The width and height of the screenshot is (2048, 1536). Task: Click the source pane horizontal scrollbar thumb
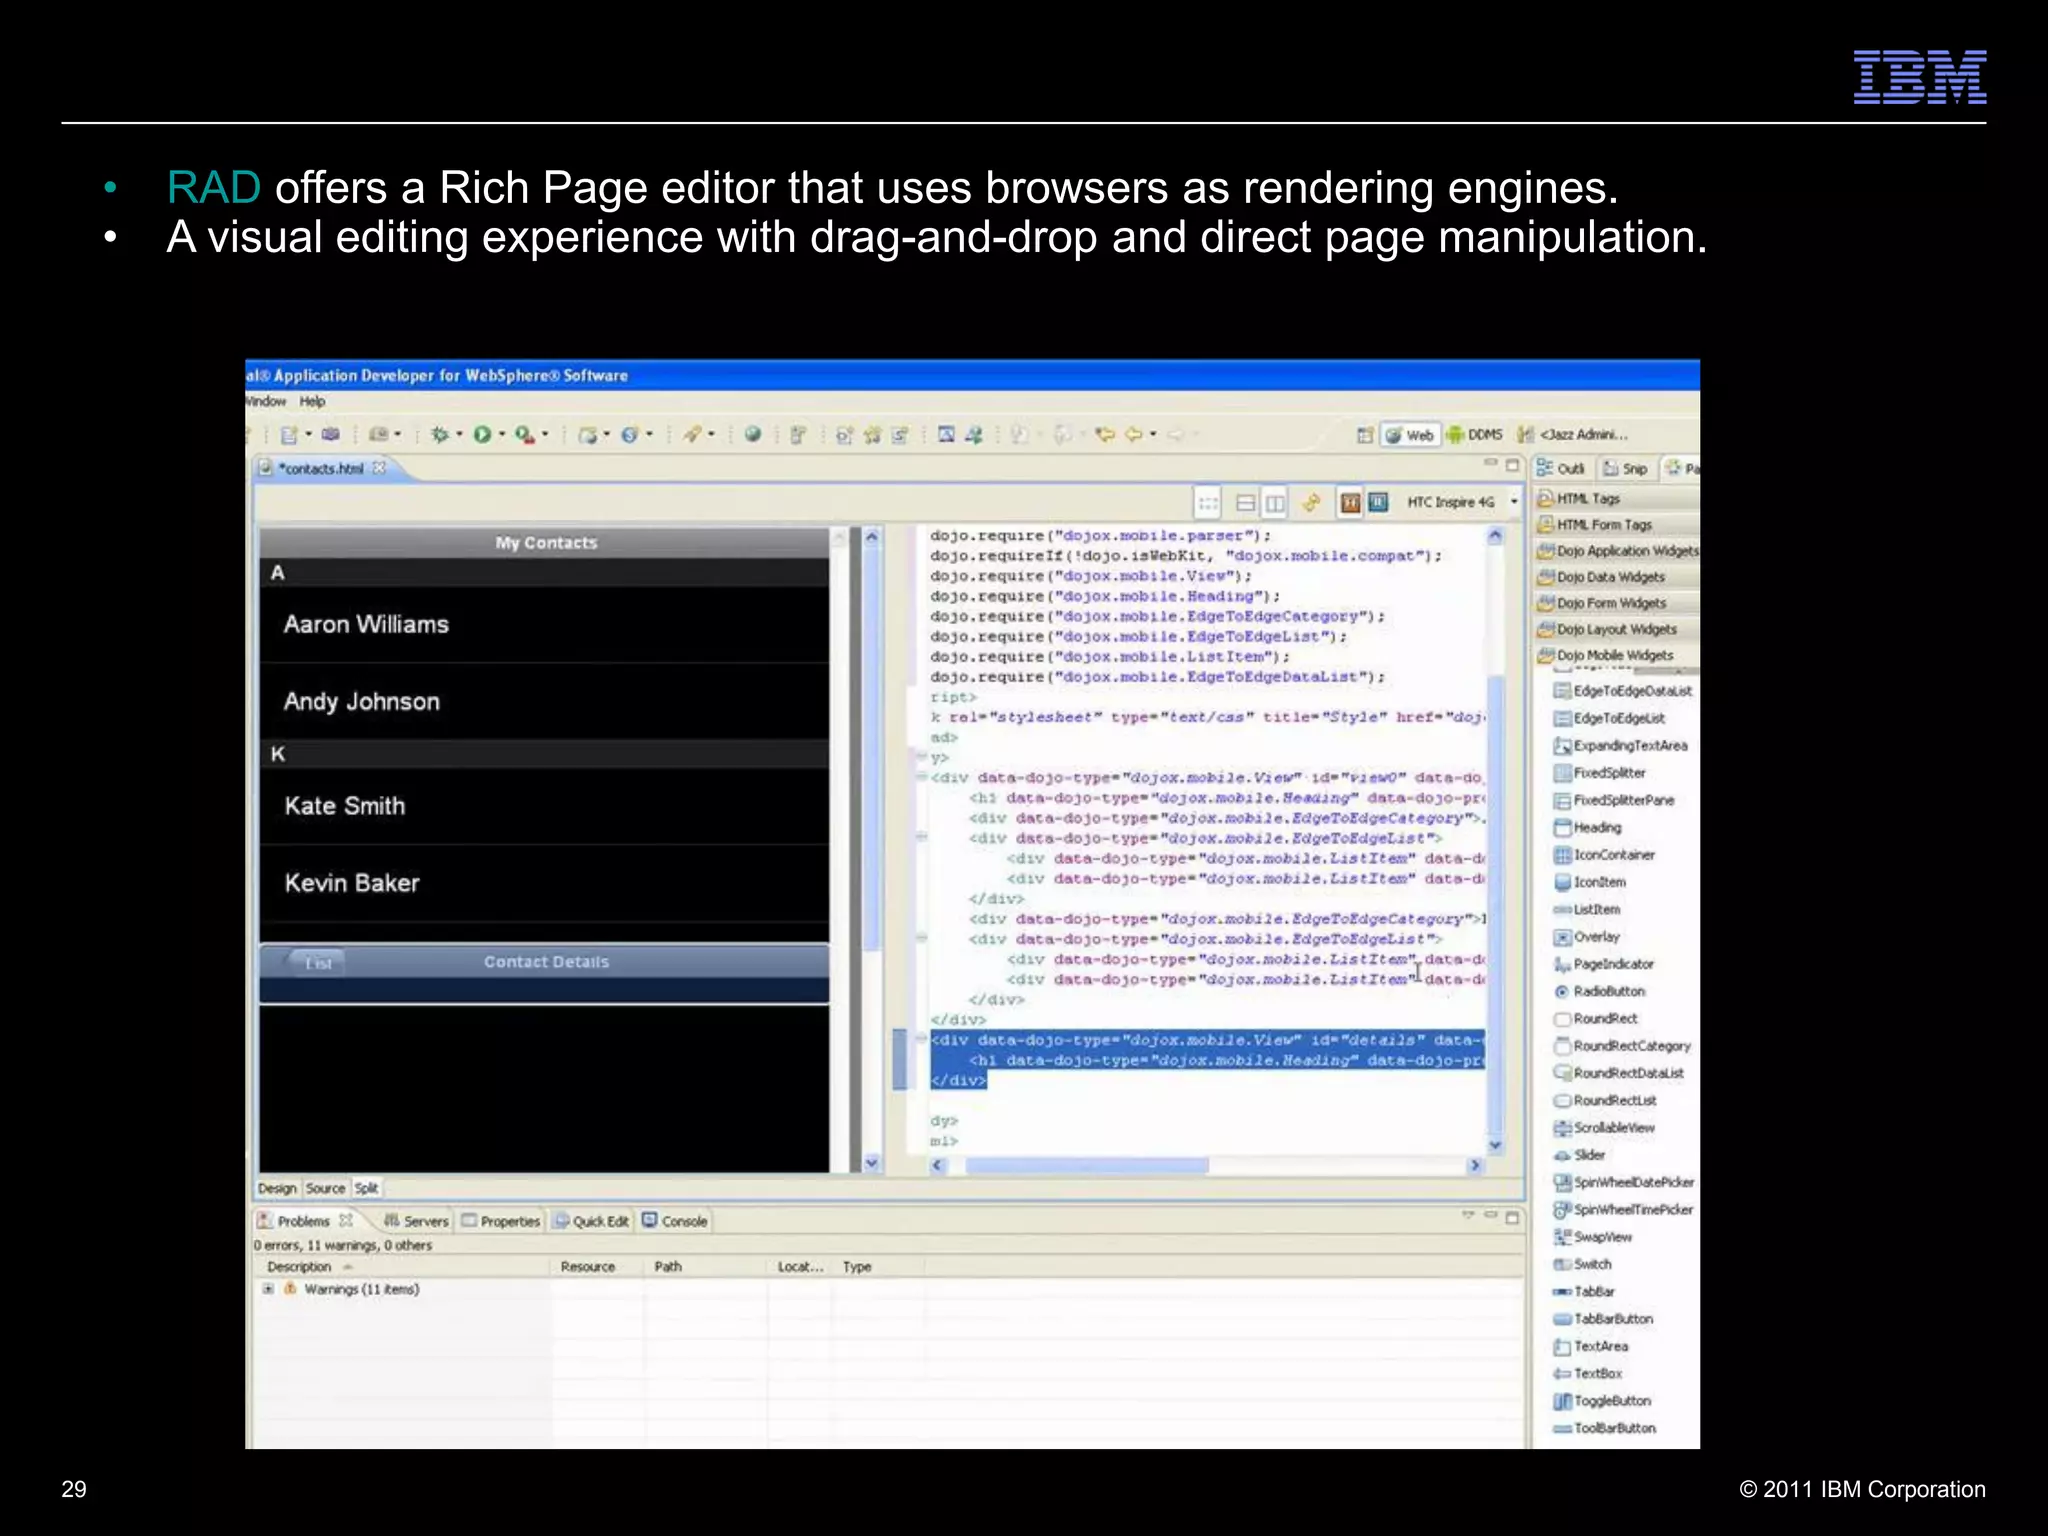tap(1086, 1165)
